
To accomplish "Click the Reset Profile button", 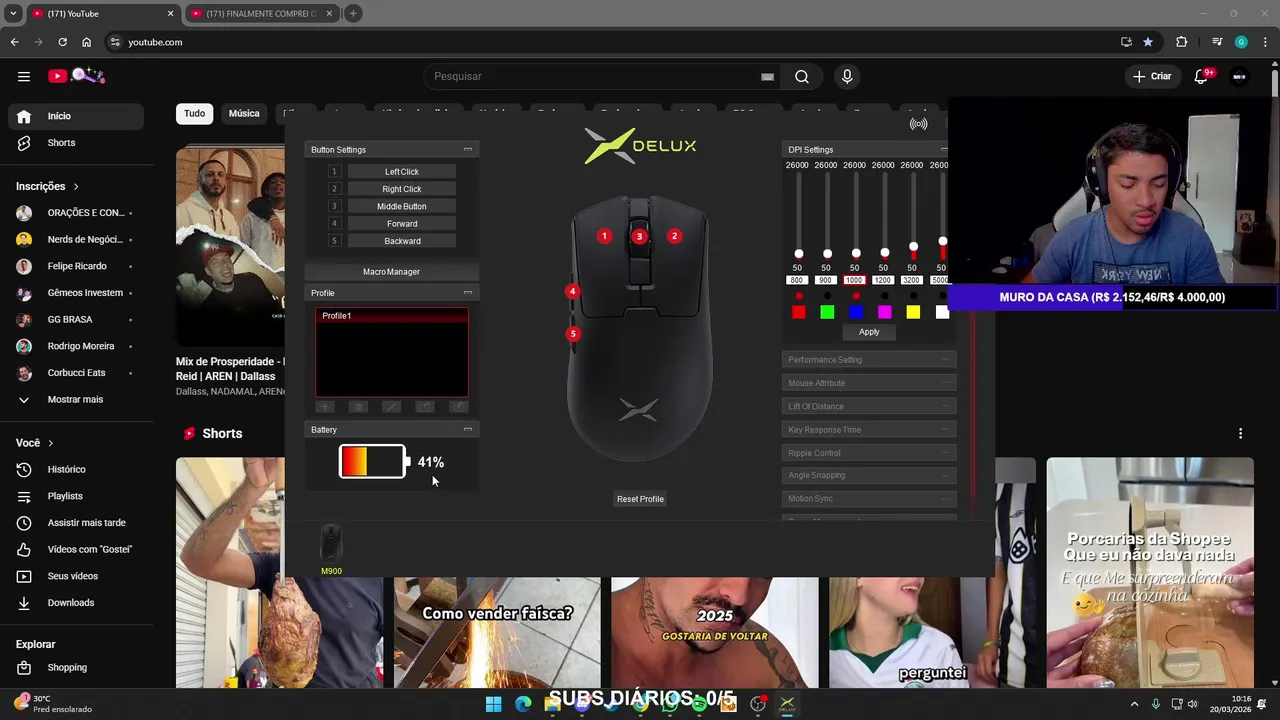I will click(640, 499).
